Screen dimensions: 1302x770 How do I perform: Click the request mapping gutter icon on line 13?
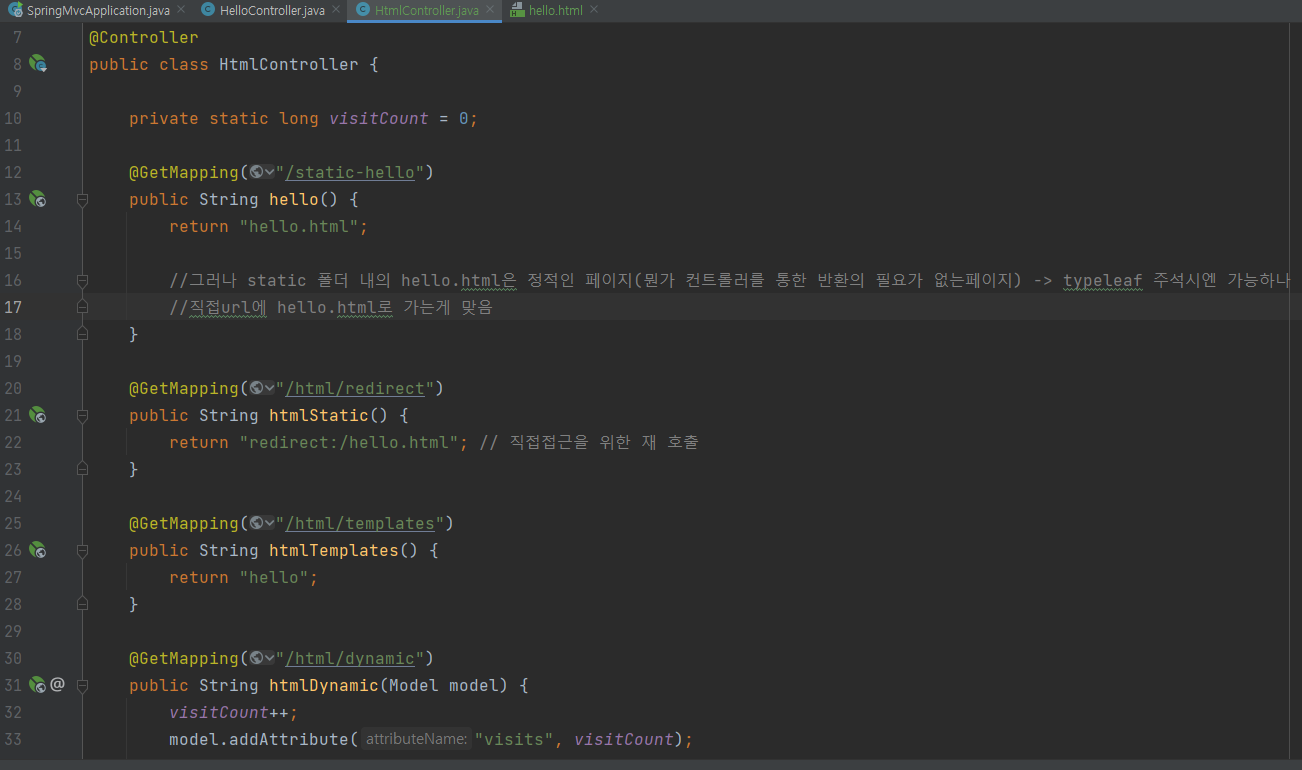tap(38, 199)
